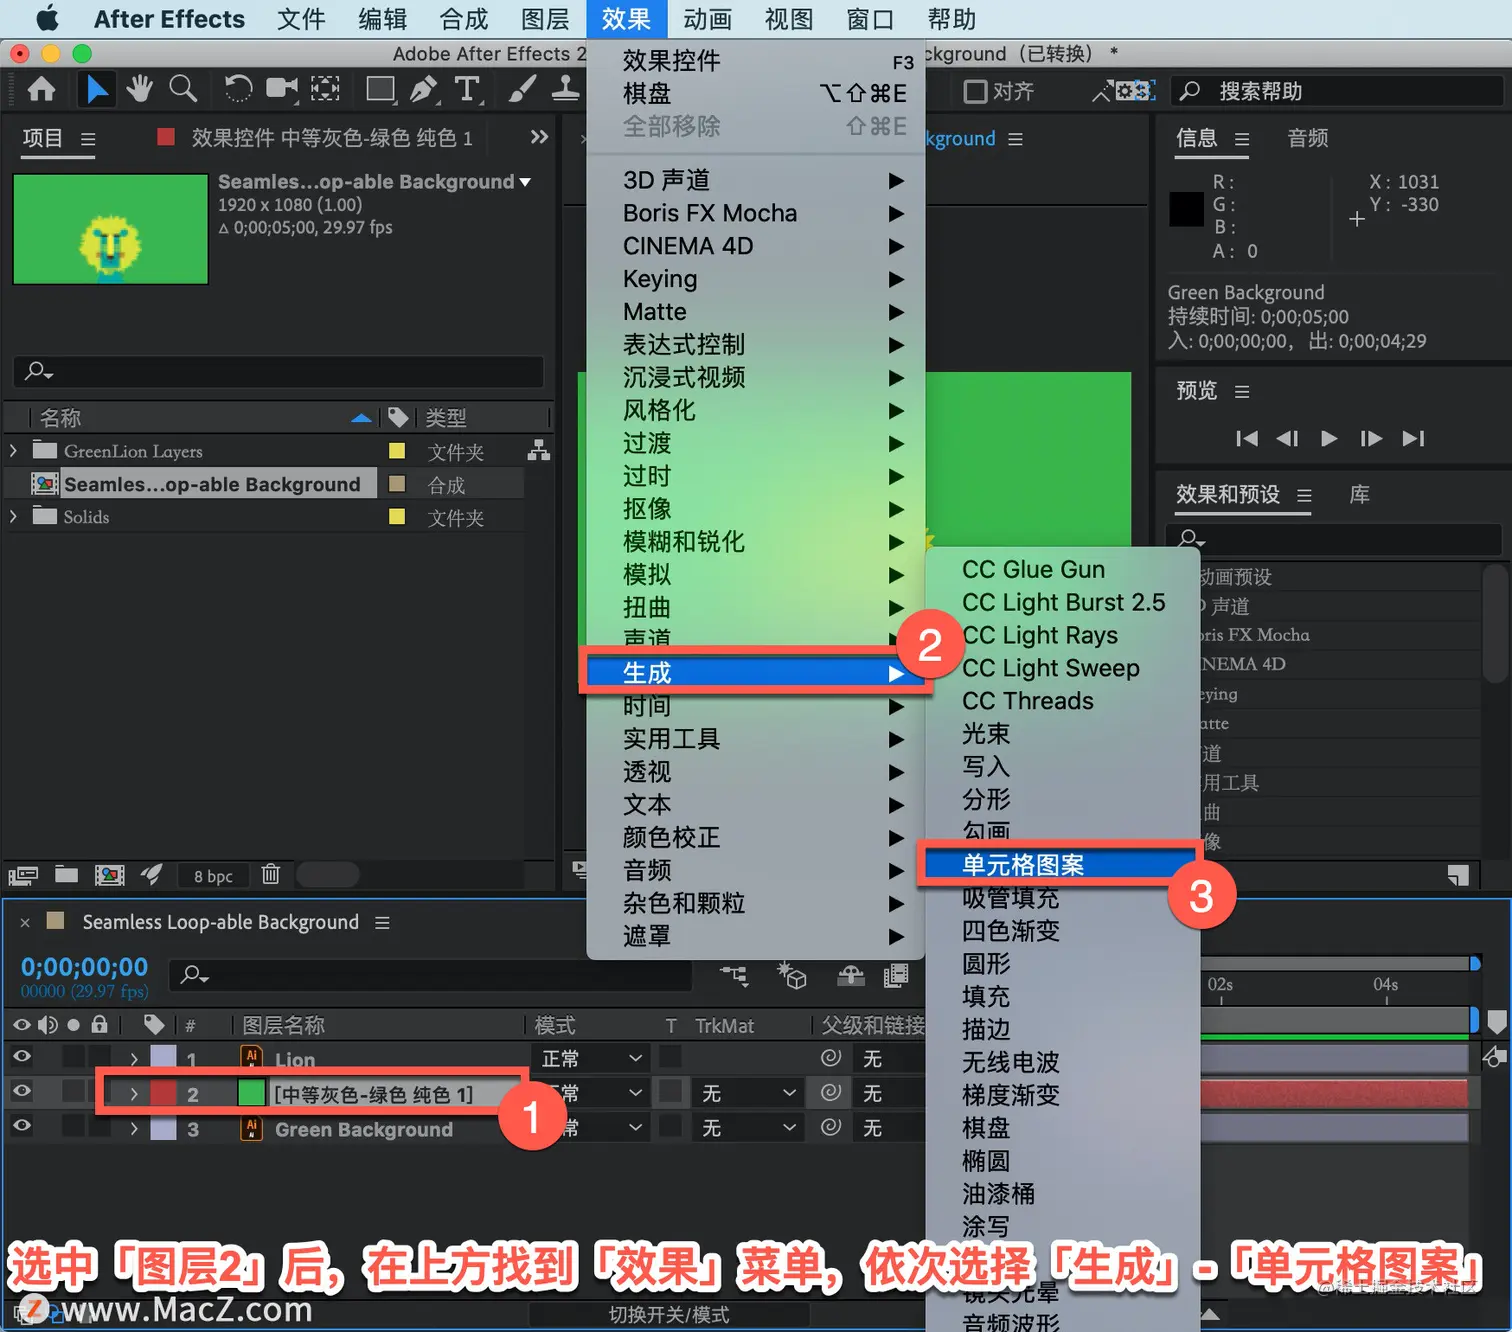Open the composition name dropdown arrow in Project
Image resolution: width=1512 pixels, height=1332 pixels.
coord(525,182)
